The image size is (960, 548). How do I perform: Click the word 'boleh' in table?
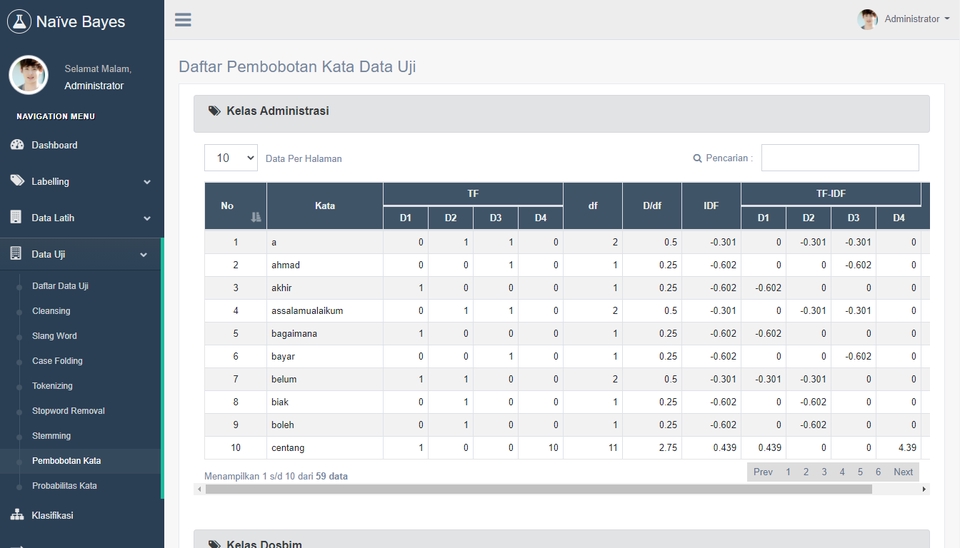[282, 425]
